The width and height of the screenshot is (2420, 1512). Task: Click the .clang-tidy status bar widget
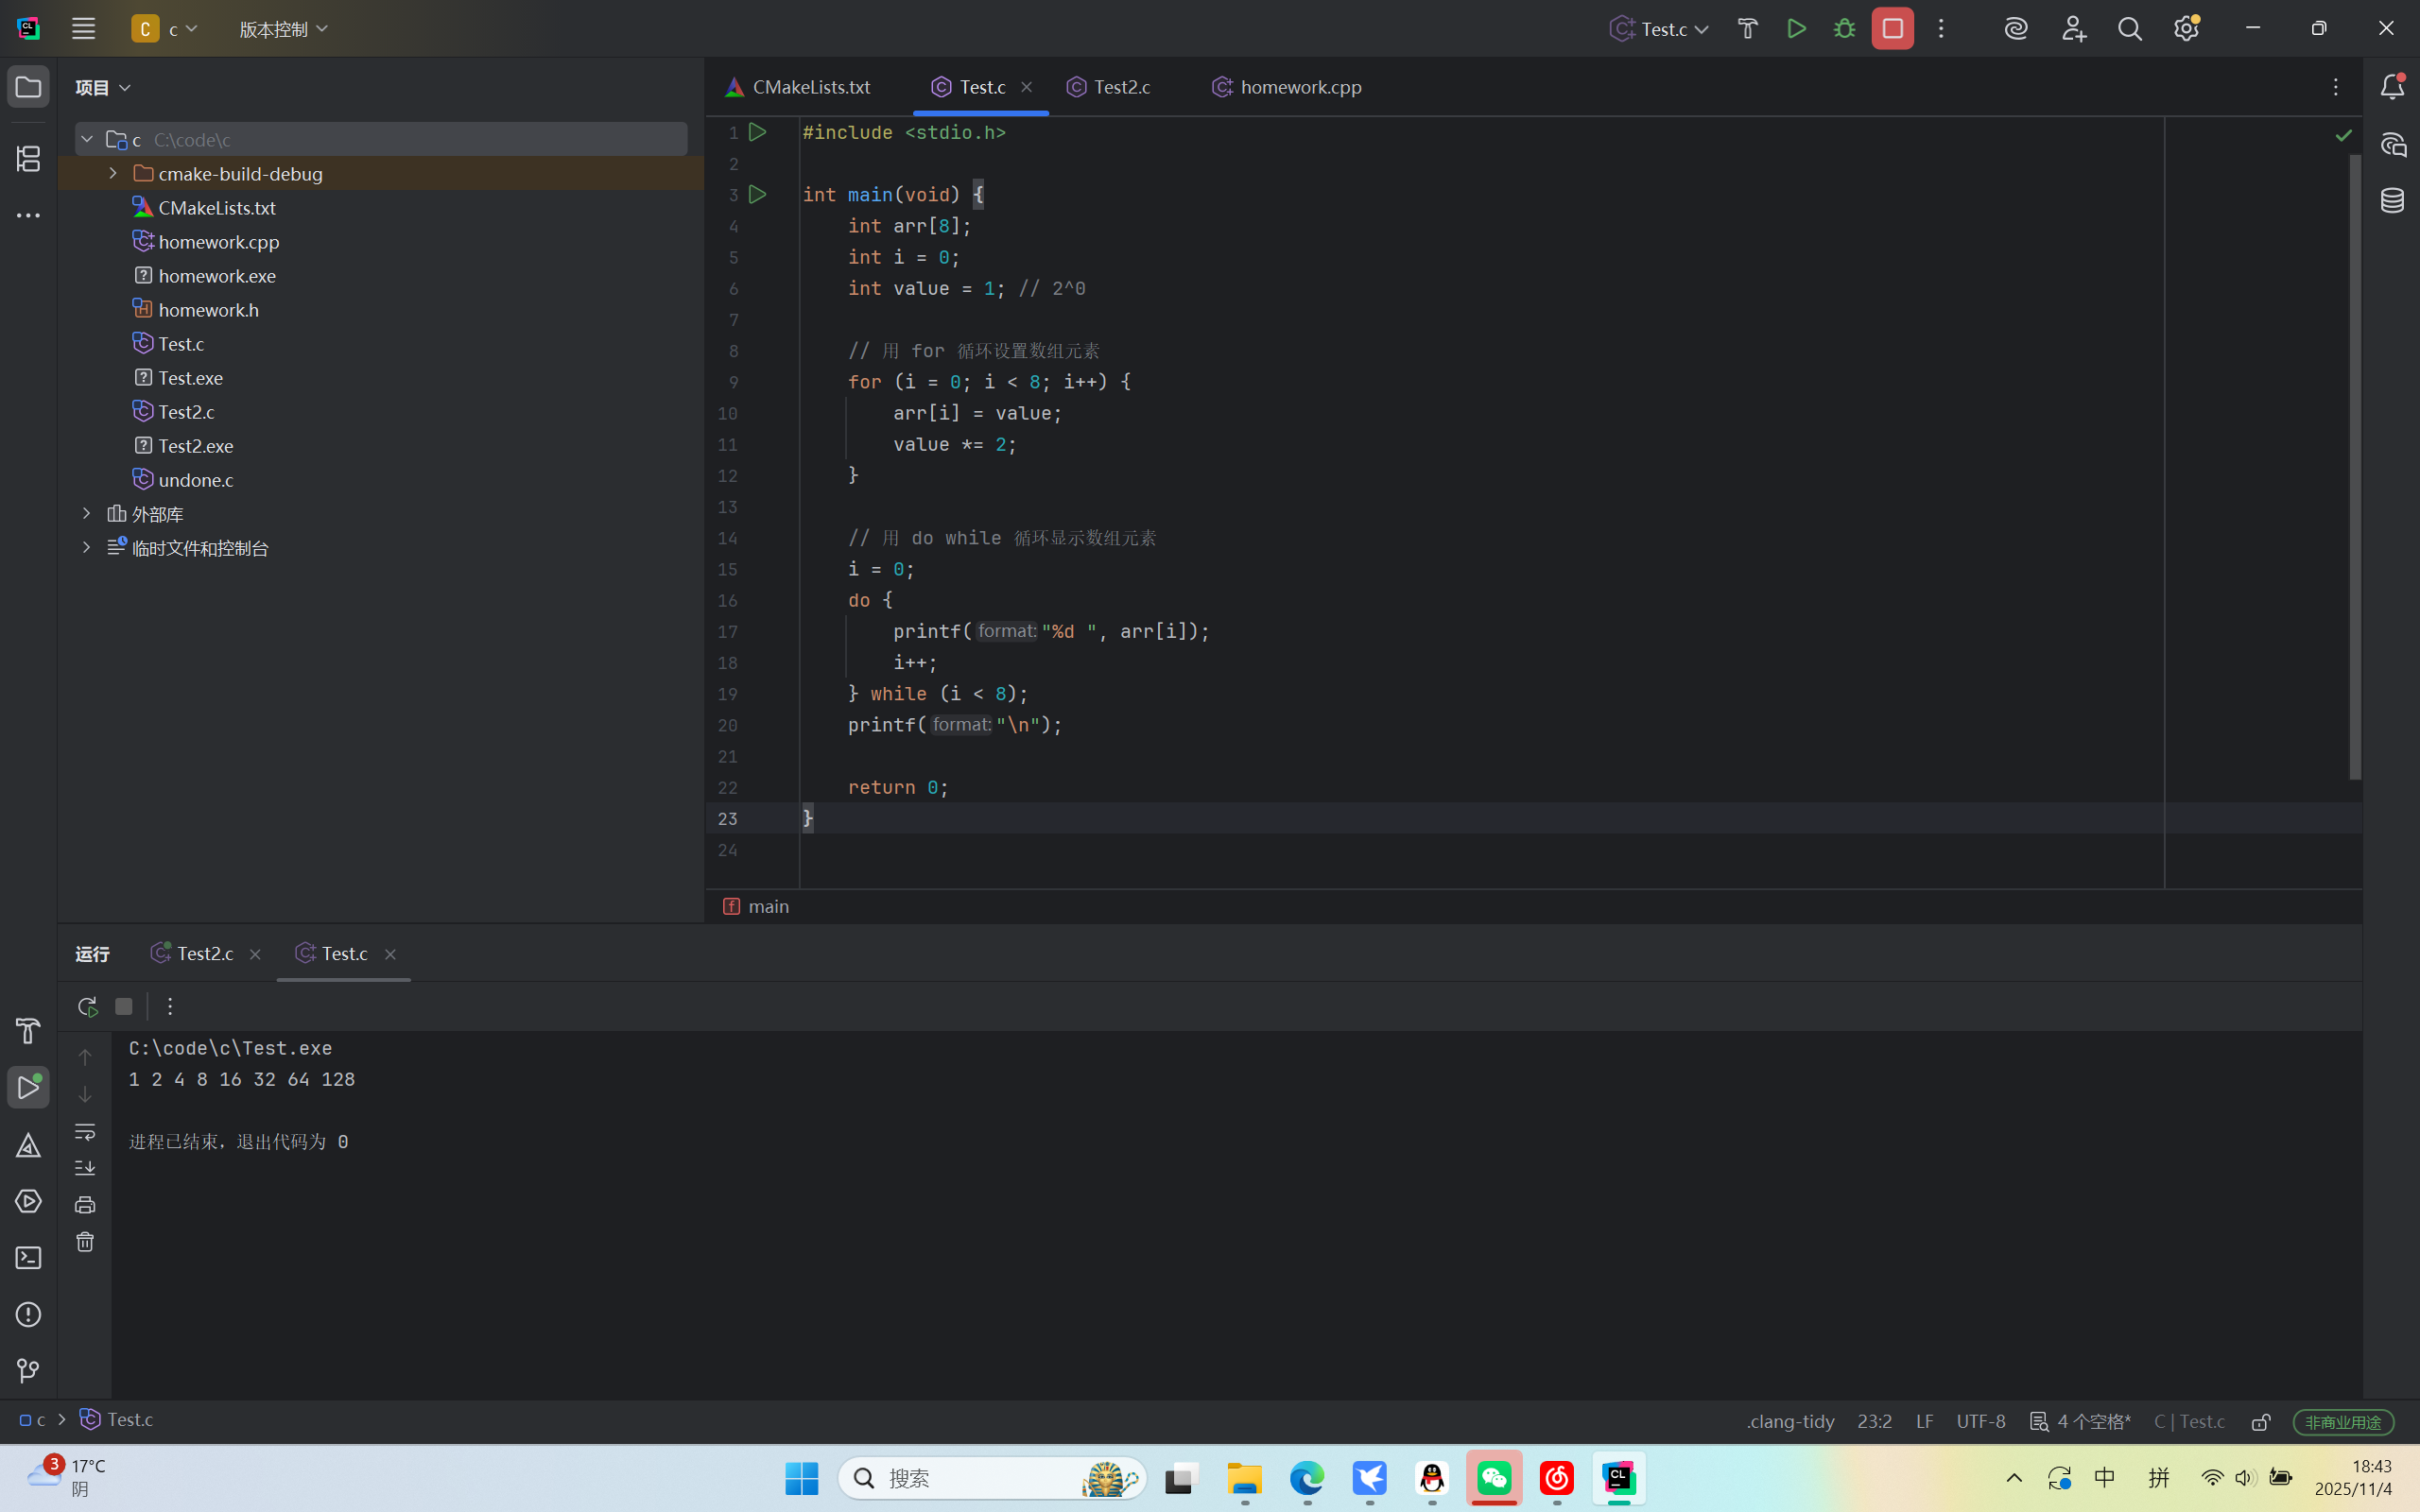1790,1421
